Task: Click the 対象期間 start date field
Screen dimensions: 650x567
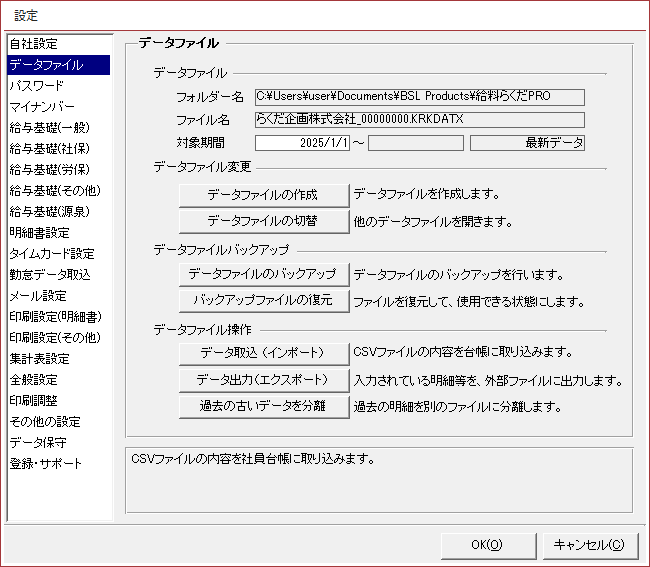Action: pyautogui.click(x=302, y=143)
